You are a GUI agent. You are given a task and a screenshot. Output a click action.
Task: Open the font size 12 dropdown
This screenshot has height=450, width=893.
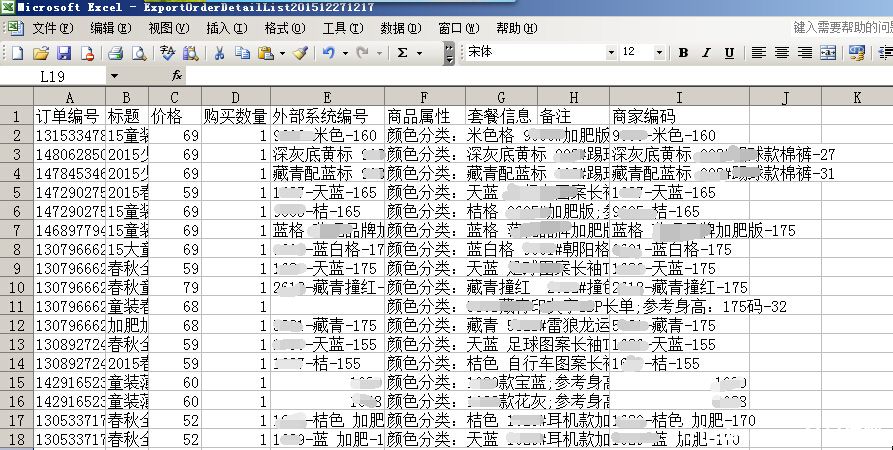(659, 53)
